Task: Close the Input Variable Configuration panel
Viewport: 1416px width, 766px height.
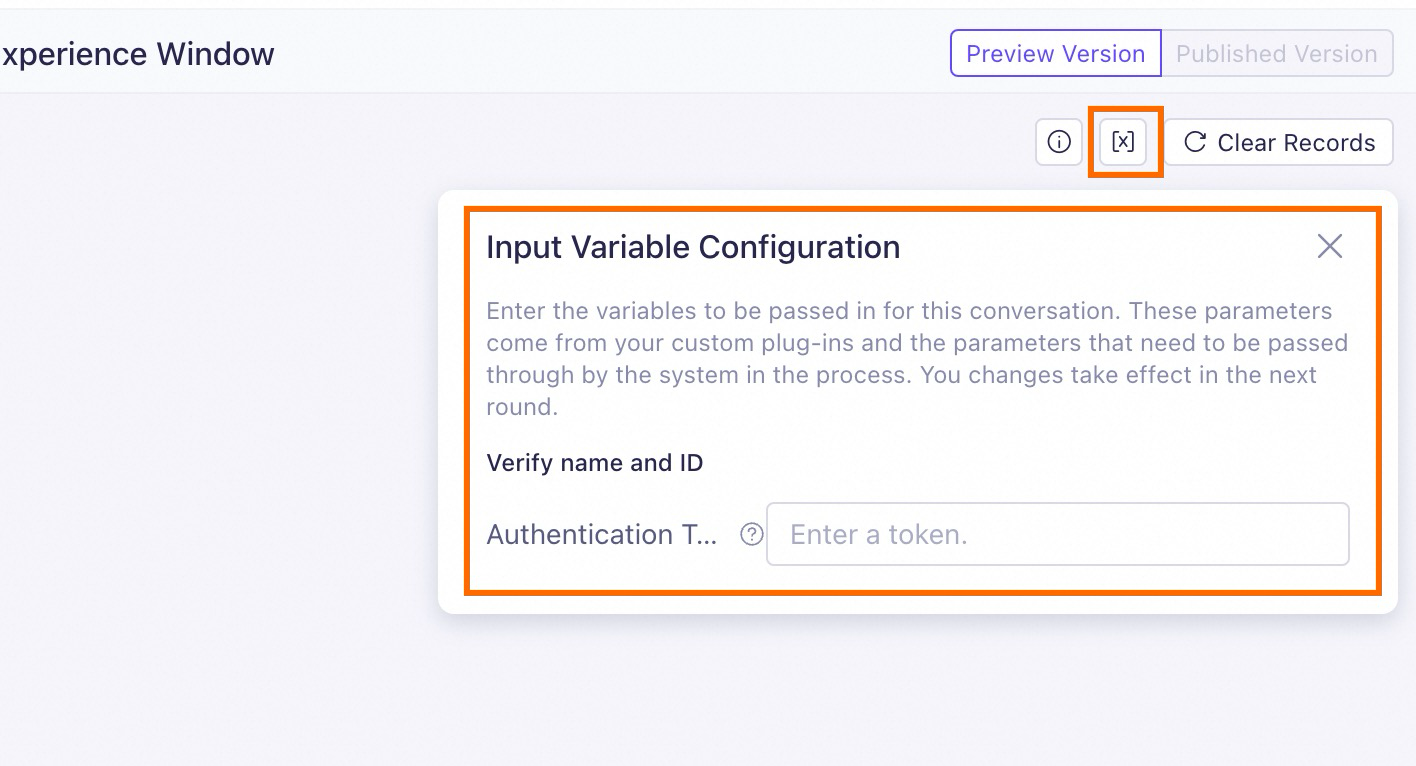Action: pyautogui.click(x=1329, y=246)
